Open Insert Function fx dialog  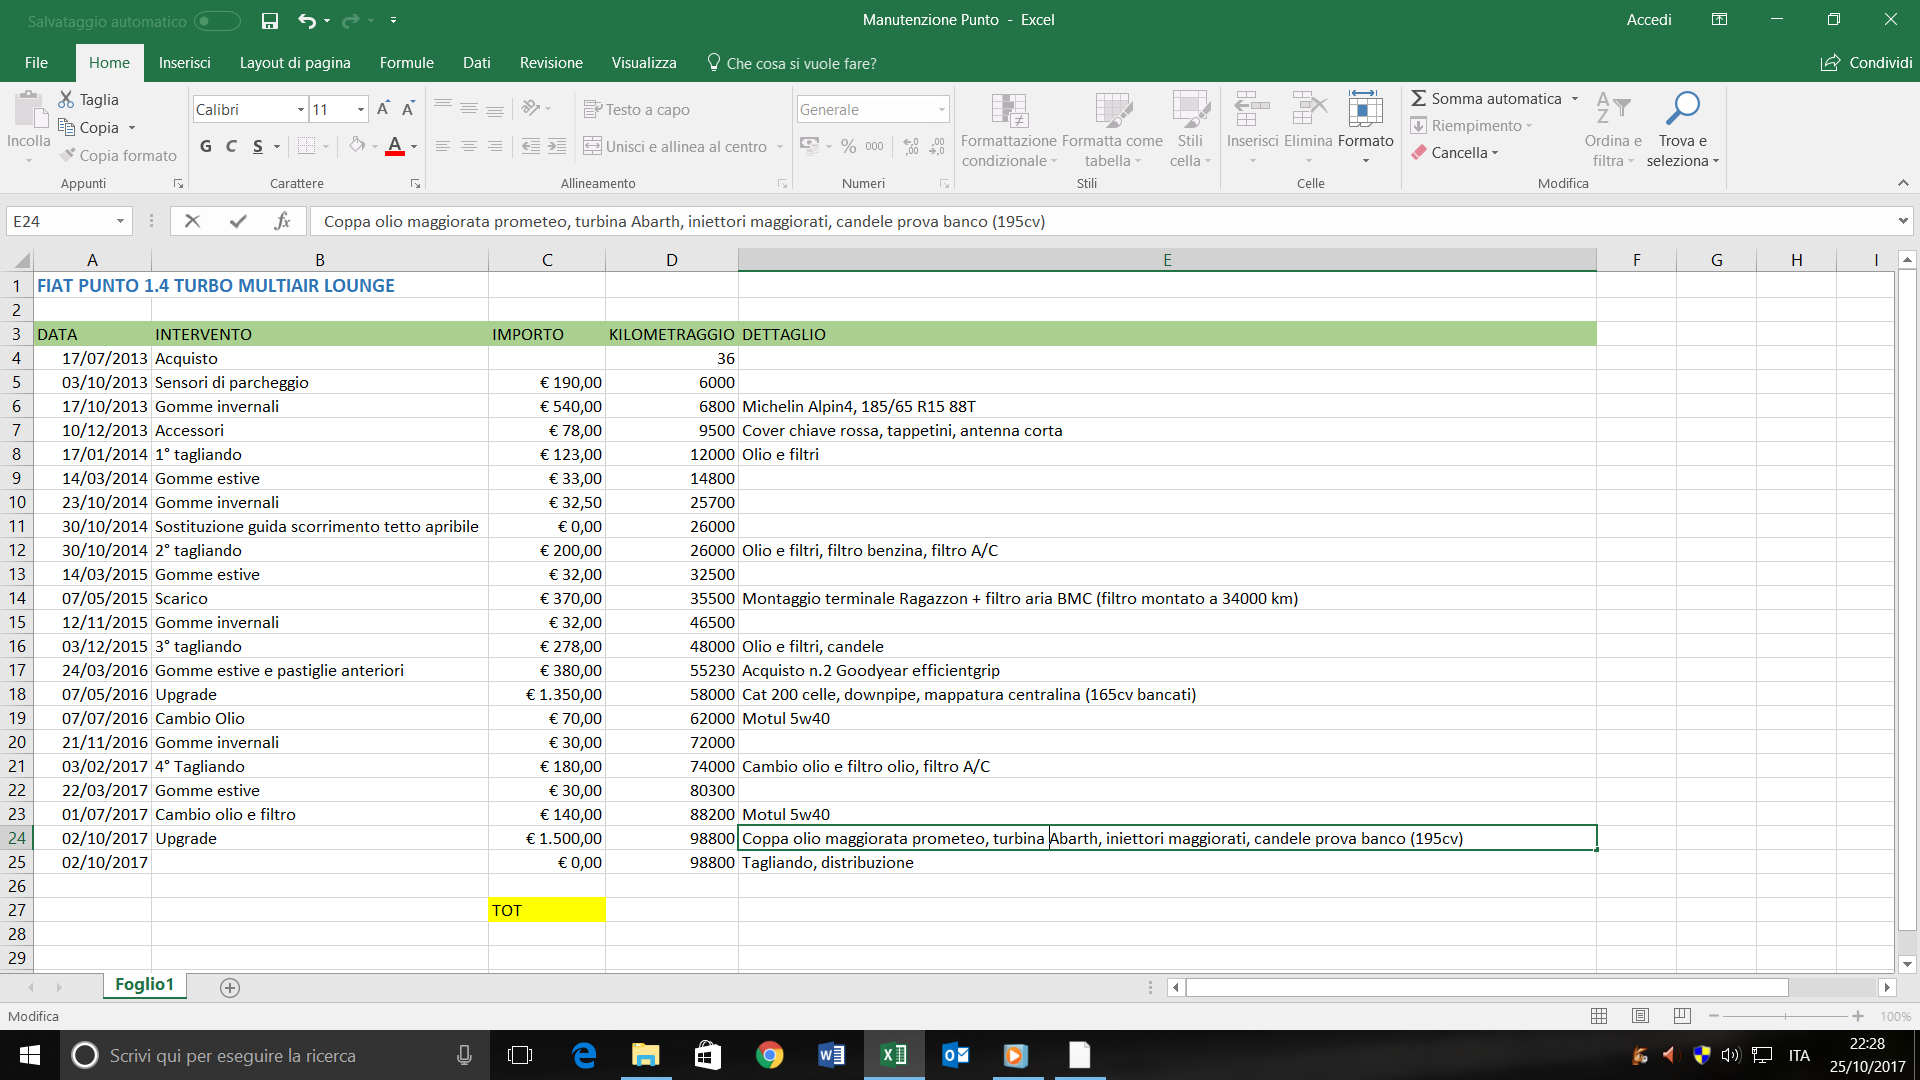282,221
